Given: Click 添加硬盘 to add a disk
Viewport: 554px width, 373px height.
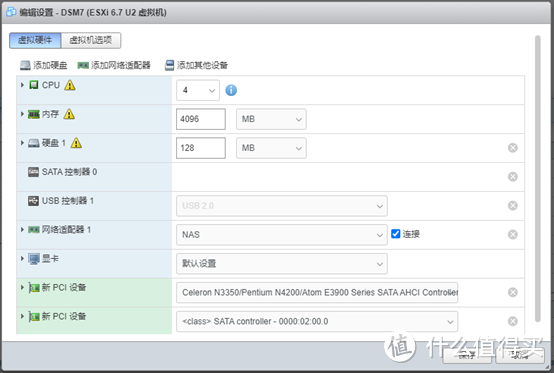Looking at the screenshot, I should 44,65.
